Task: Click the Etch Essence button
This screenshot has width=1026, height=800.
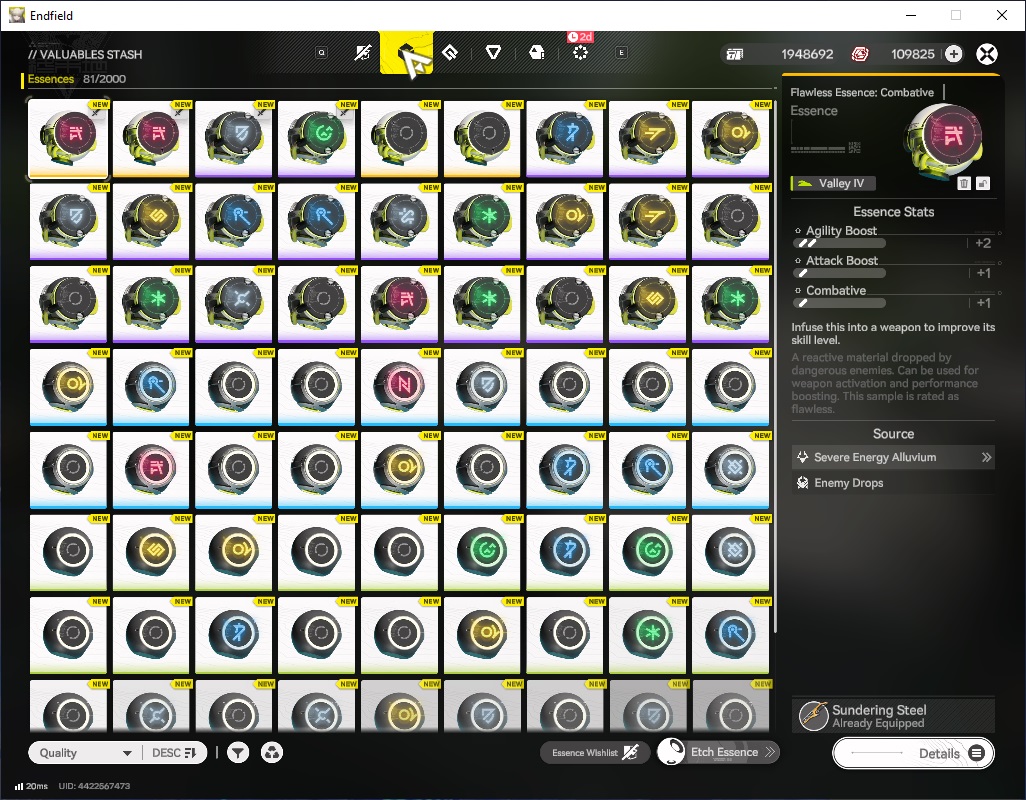Action: point(718,752)
